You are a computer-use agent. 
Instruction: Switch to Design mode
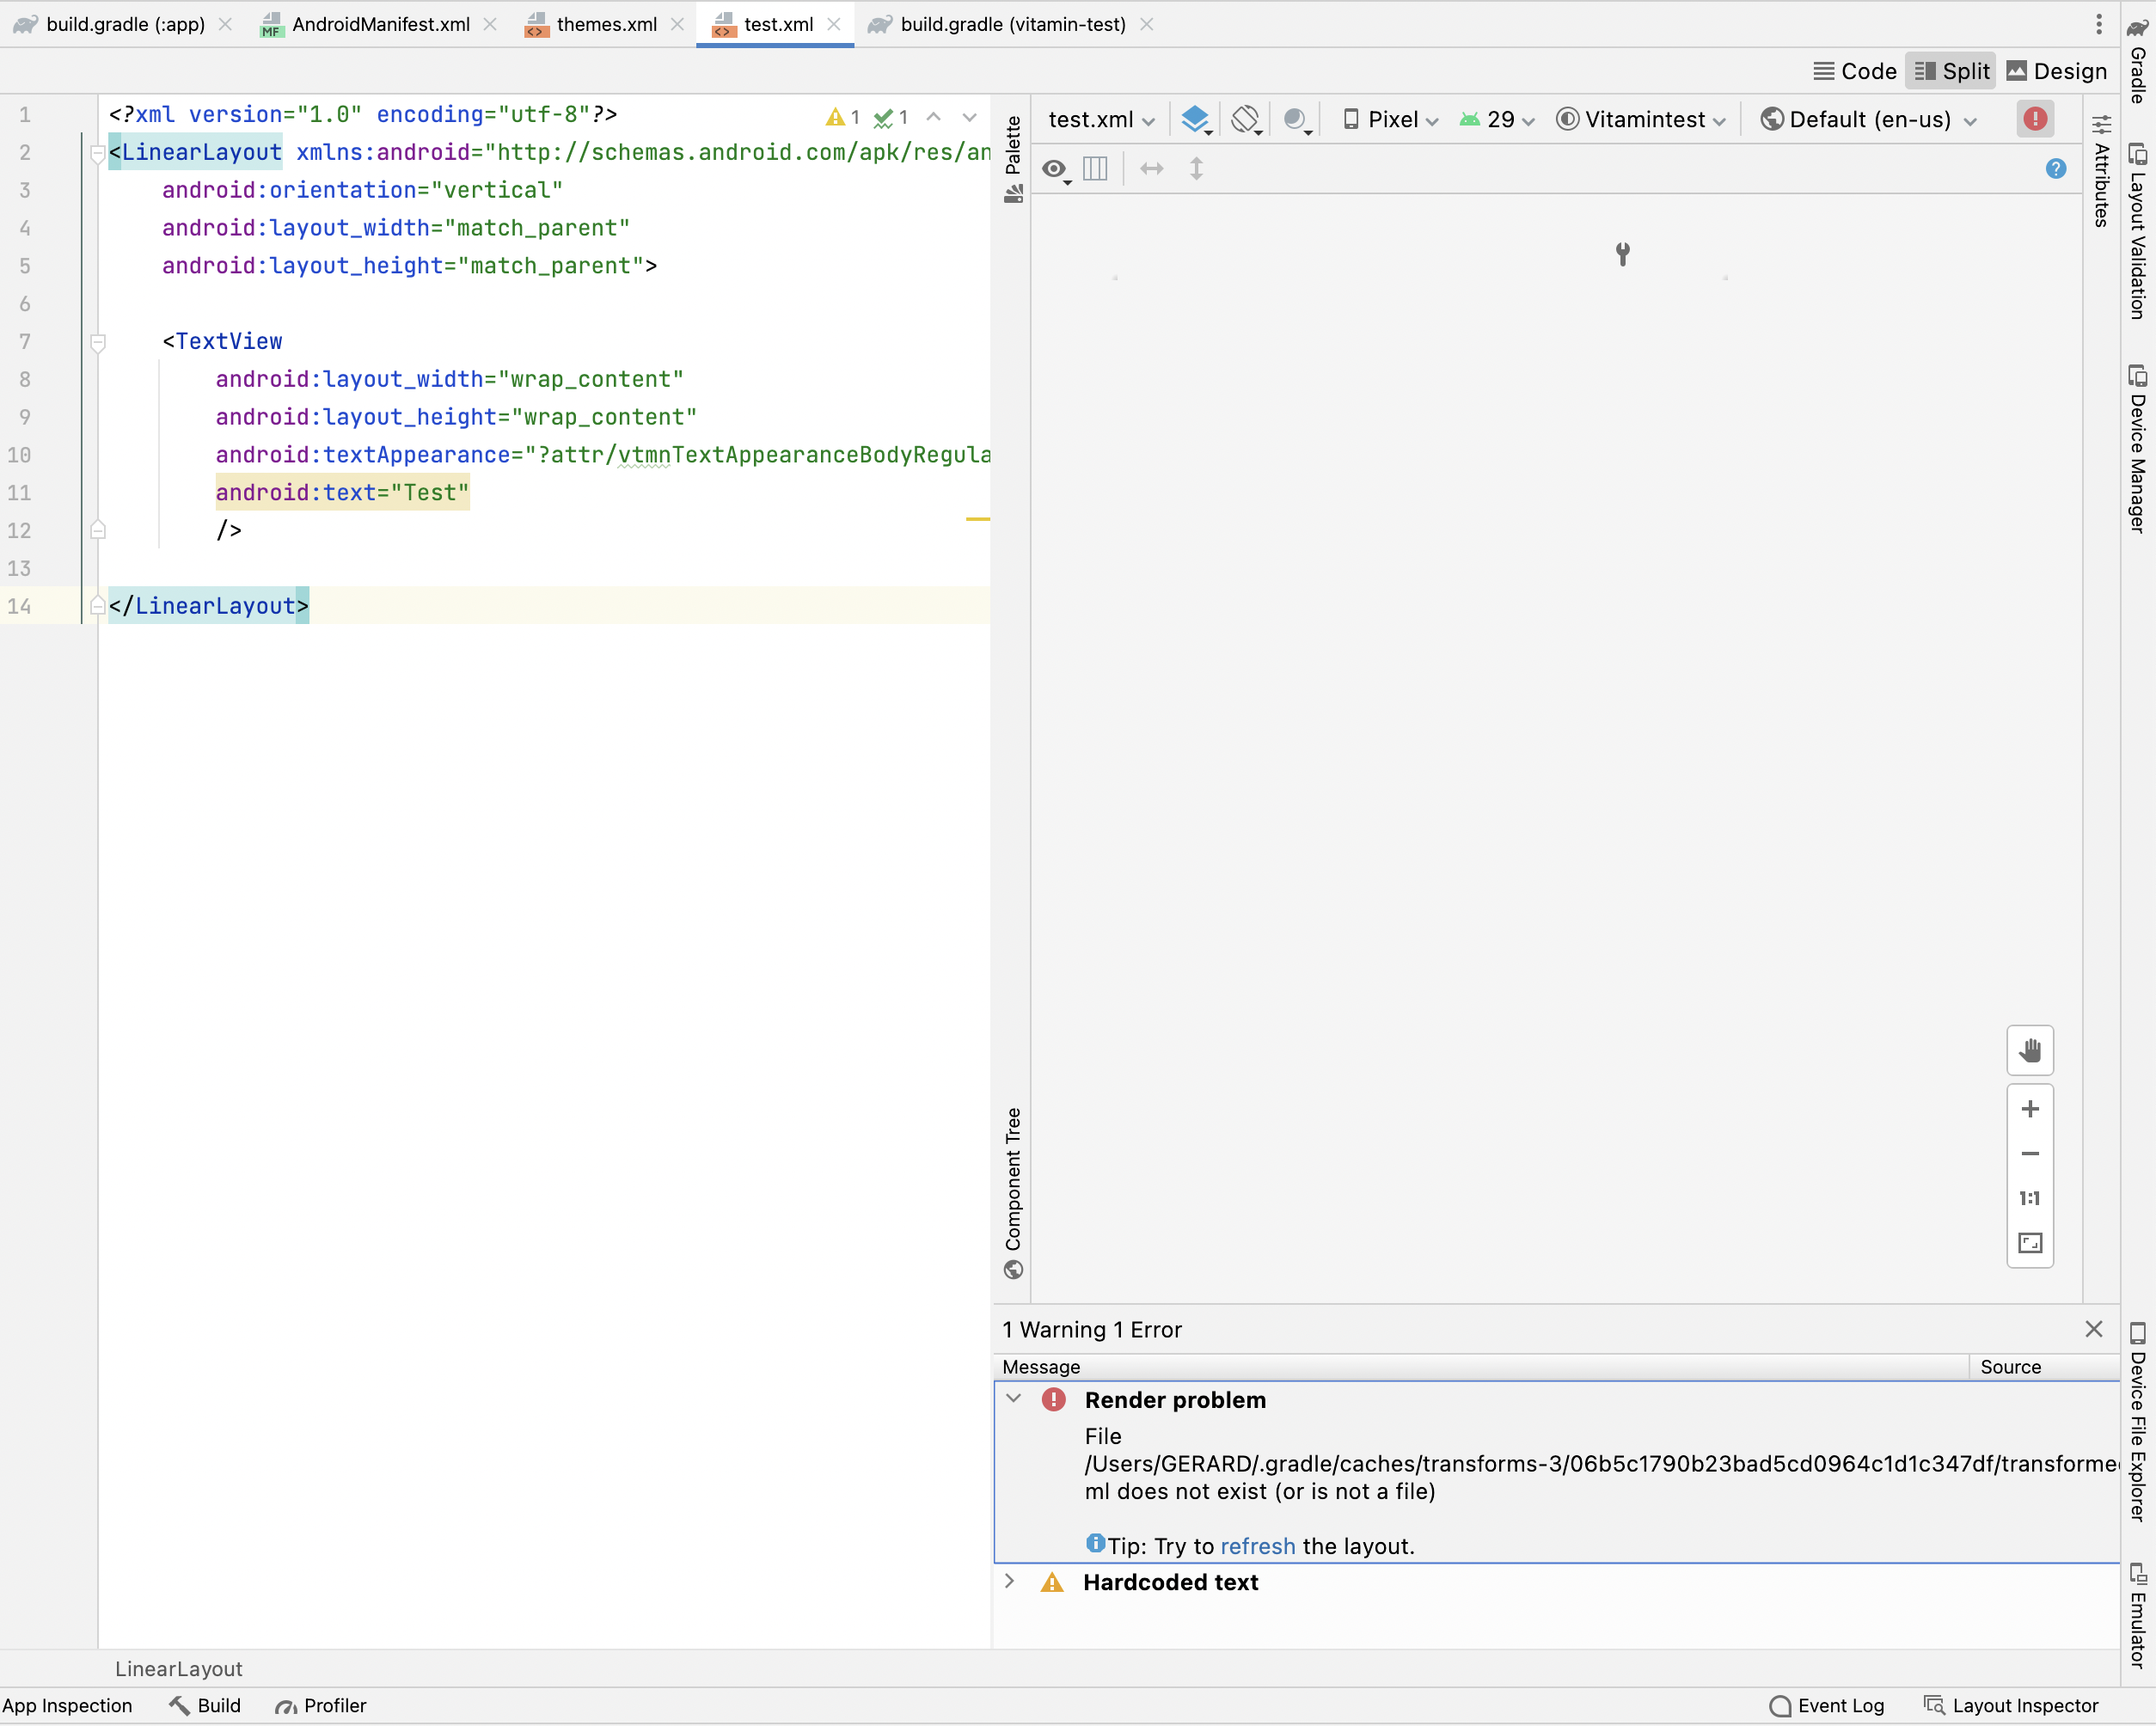[2055, 70]
